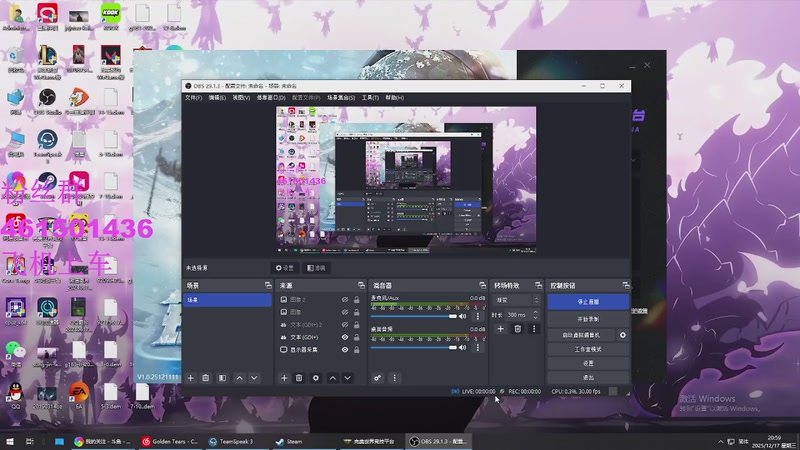Toggle the lock on 图像 2 source

coord(357,300)
